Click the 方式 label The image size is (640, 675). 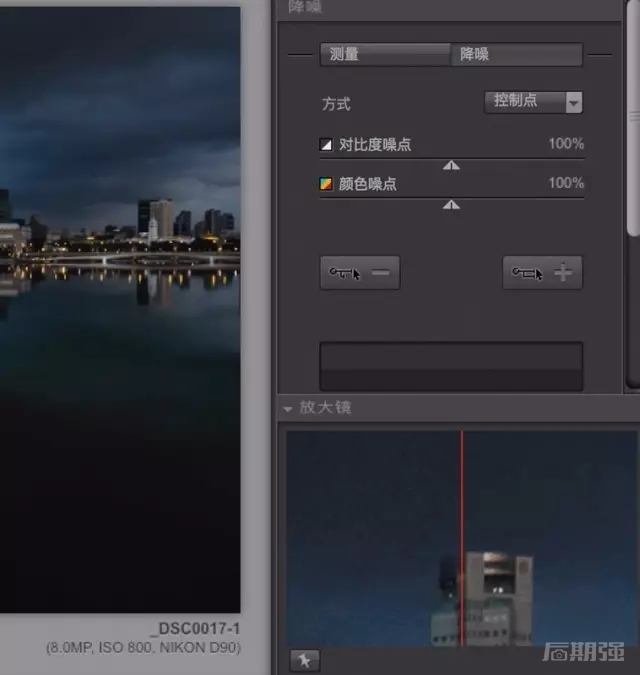click(336, 104)
